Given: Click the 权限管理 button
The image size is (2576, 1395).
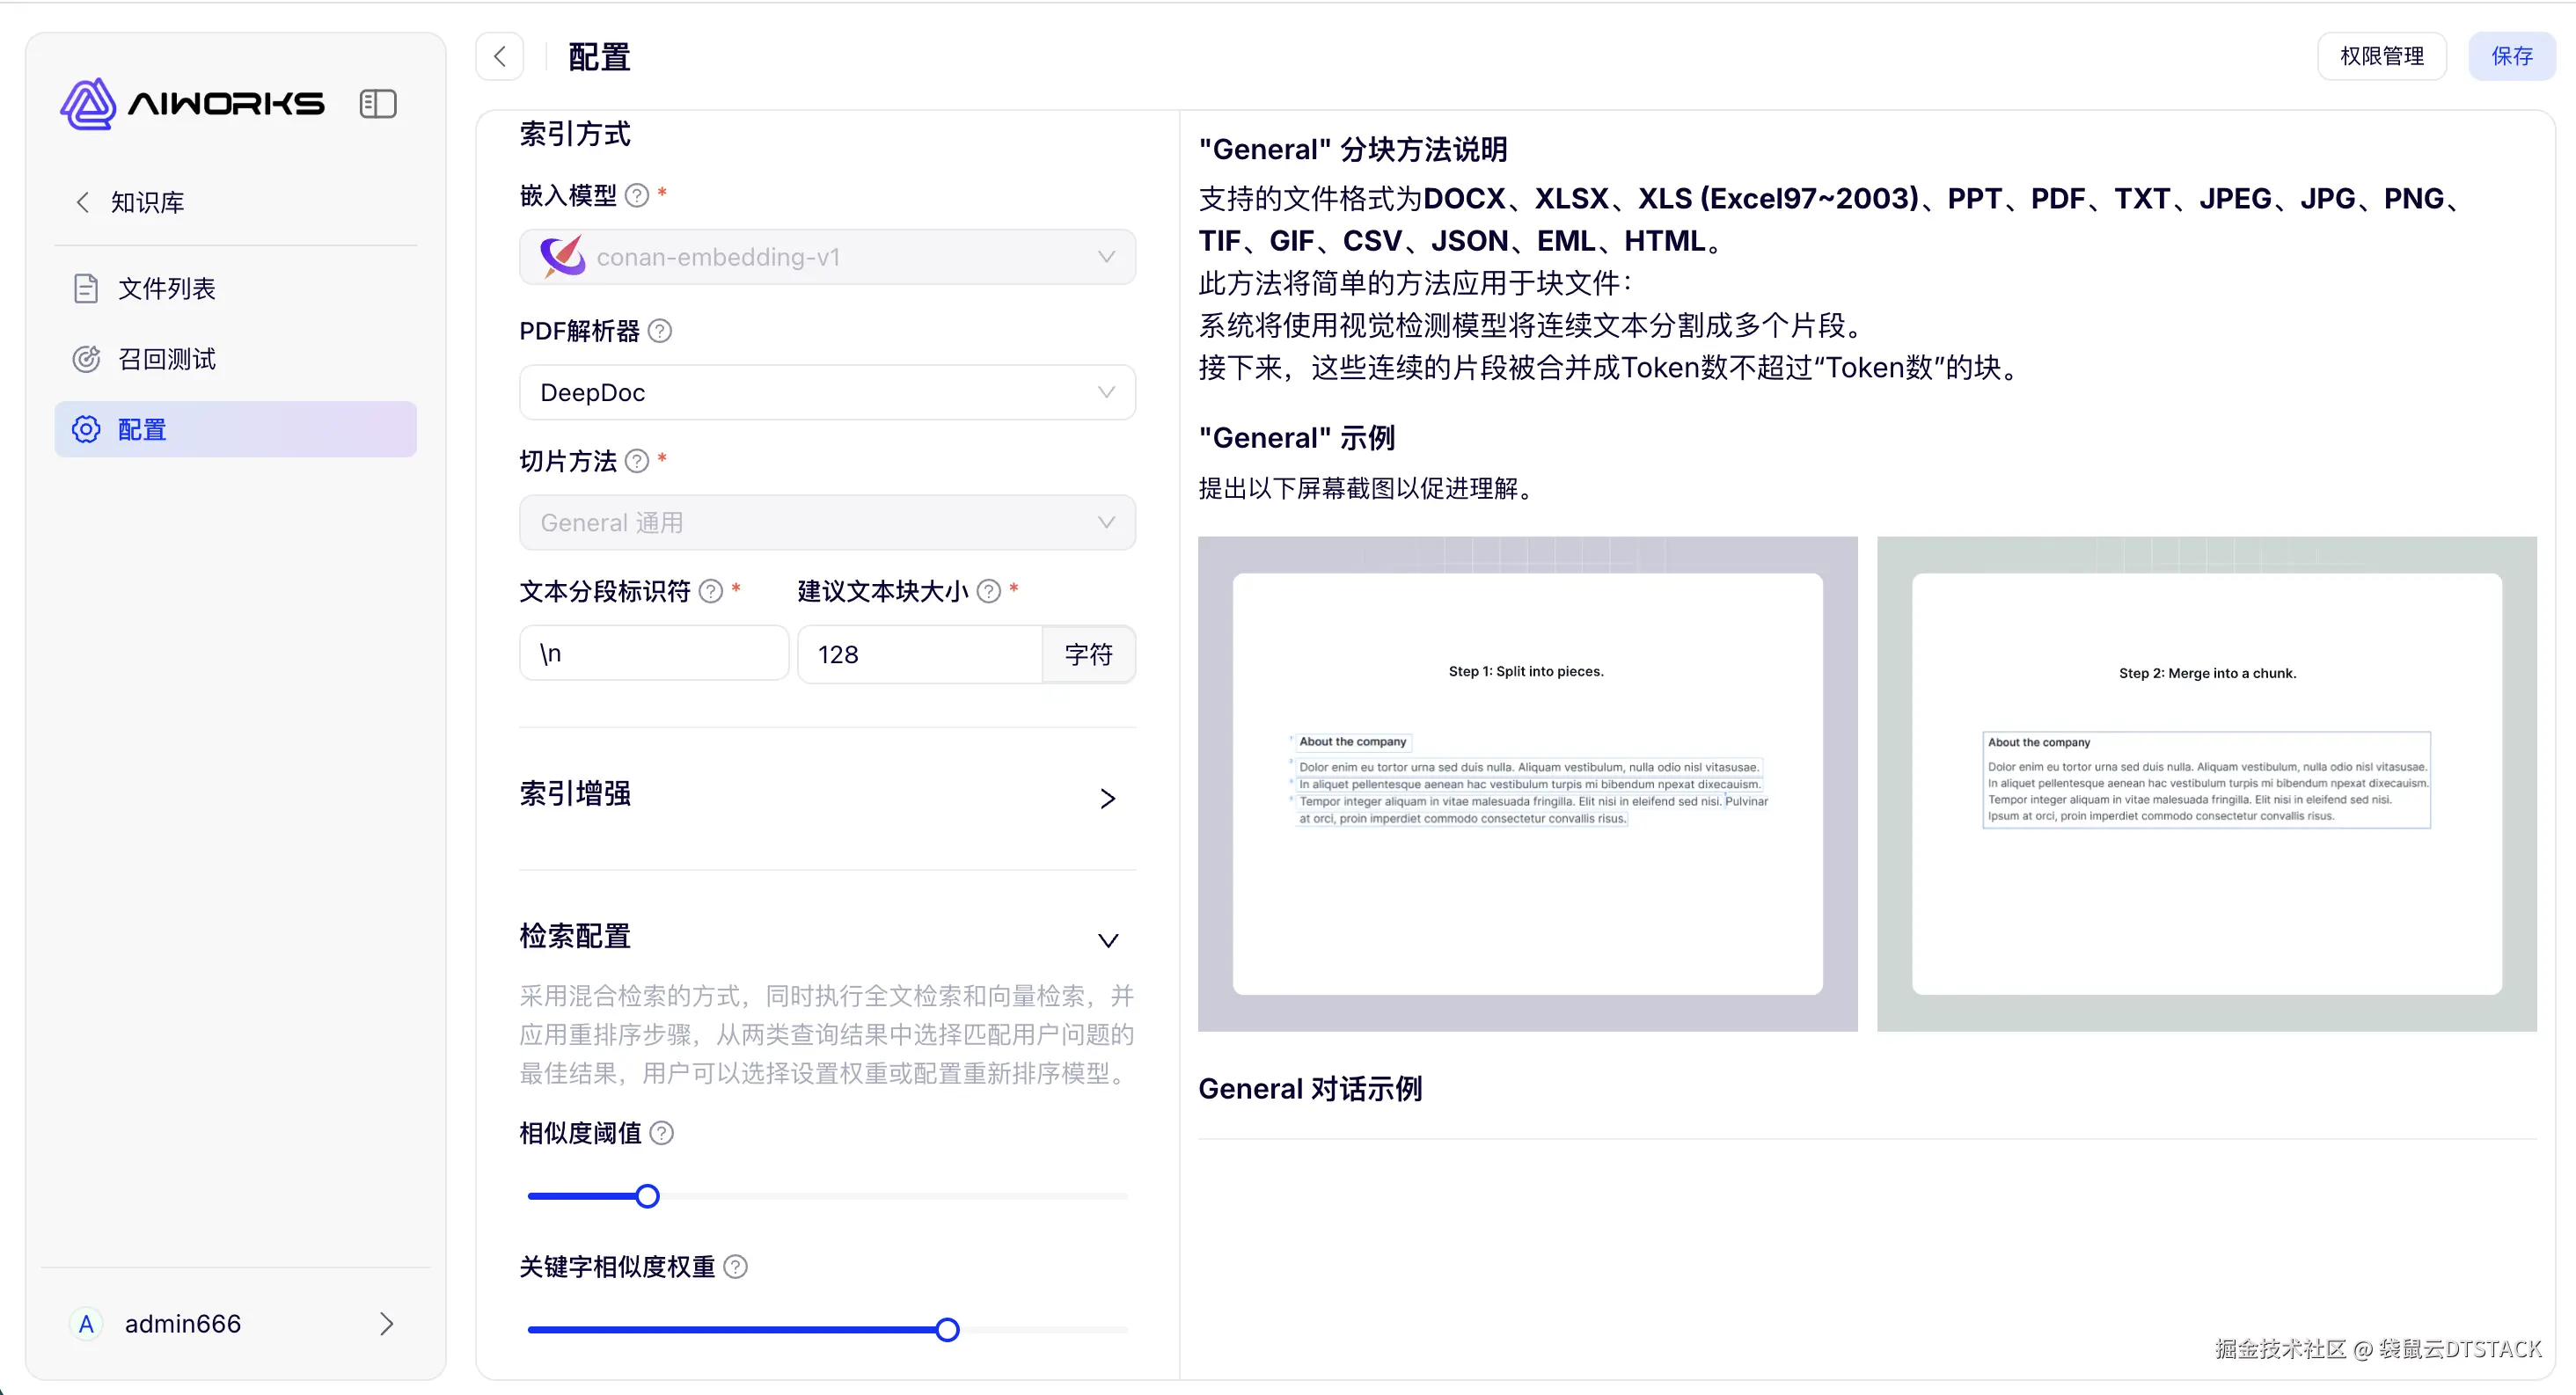Looking at the screenshot, I should point(2382,57).
